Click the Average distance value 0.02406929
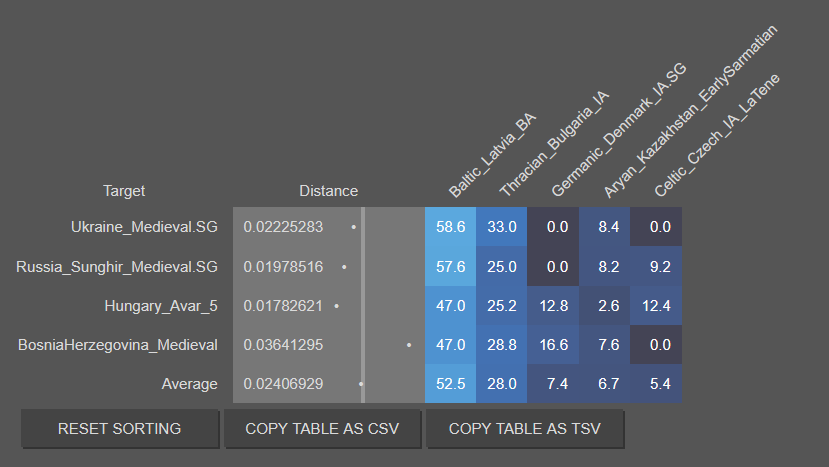 tap(283, 384)
